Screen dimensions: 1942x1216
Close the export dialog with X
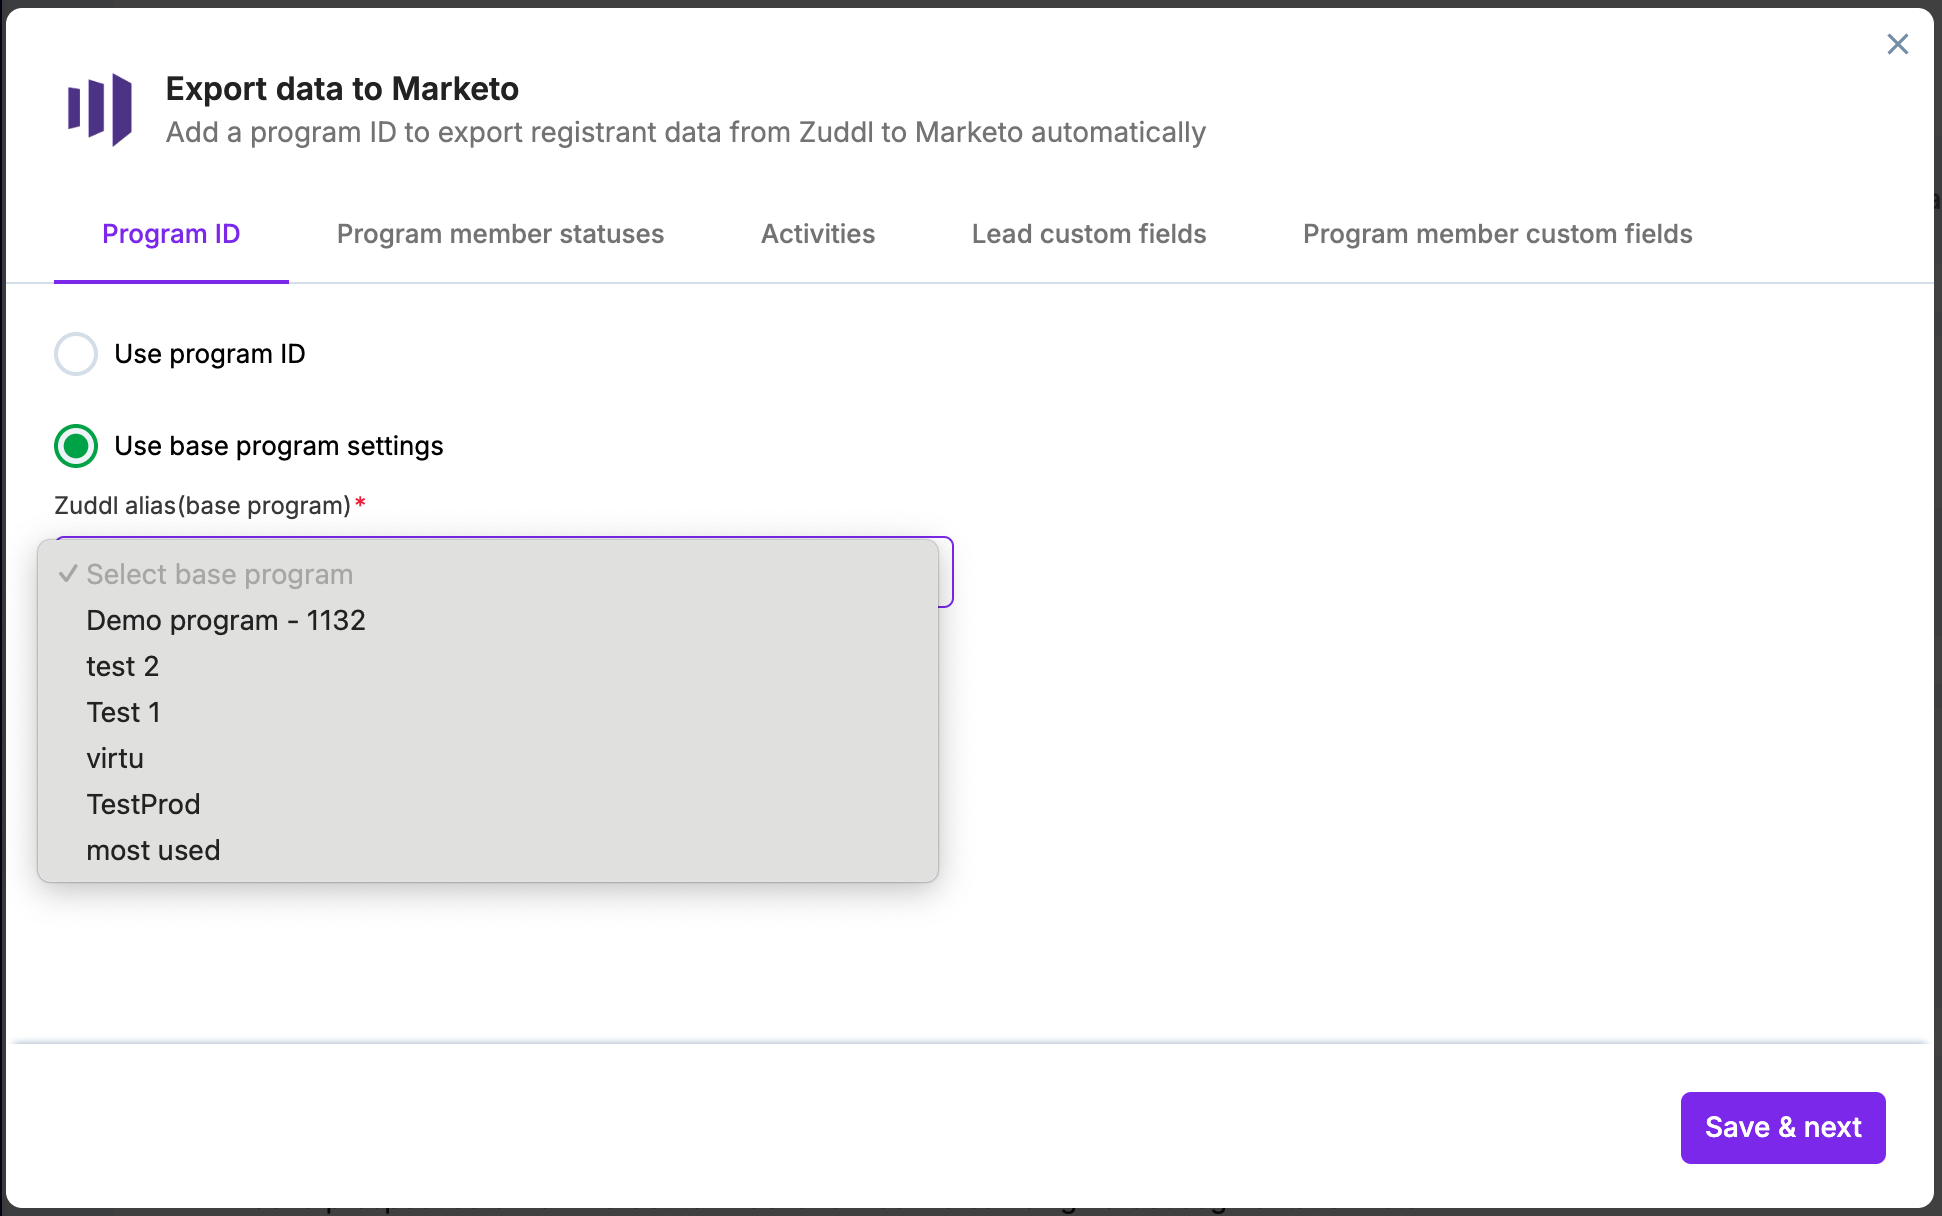(x=1897, y=44)
